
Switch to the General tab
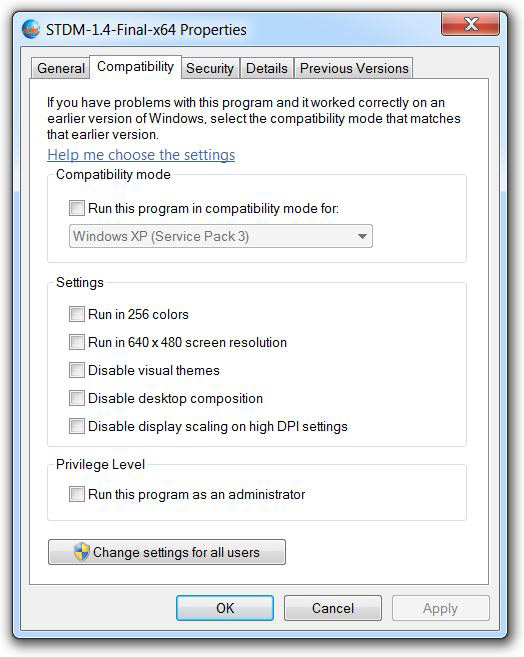click(x=61, y=68)
